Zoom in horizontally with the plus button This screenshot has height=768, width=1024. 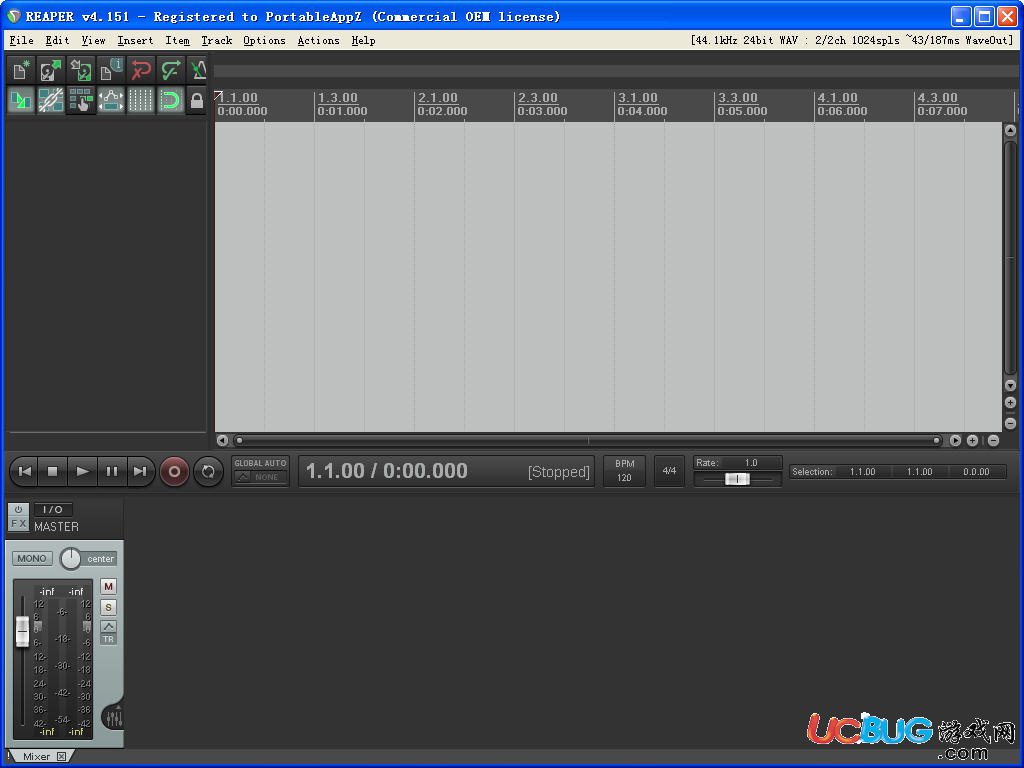pos(972,441)
